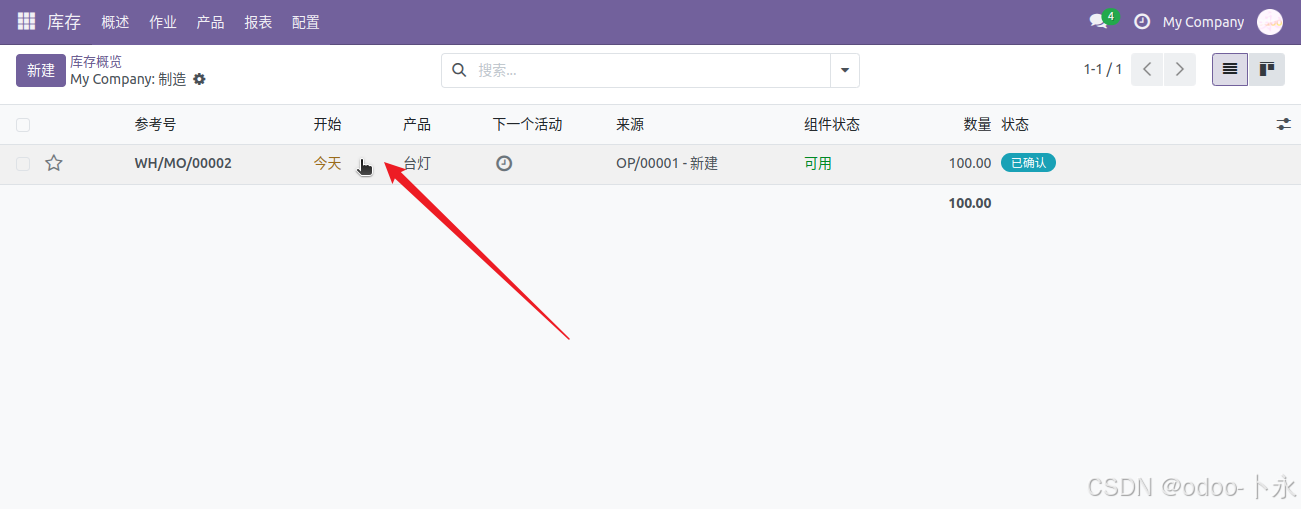Click the user avatar in top bar
The image size is (1301, 509).
coord(1270,22)
